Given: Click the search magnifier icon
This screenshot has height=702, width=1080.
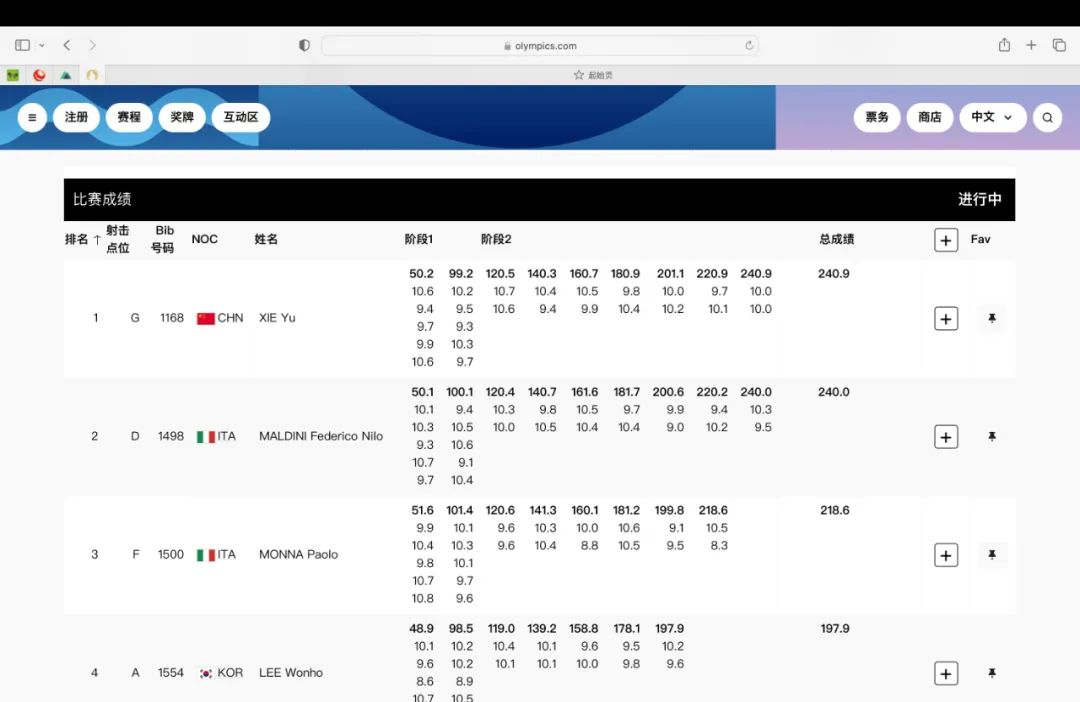Looking at the screenshot, I should coord(1047,117).
